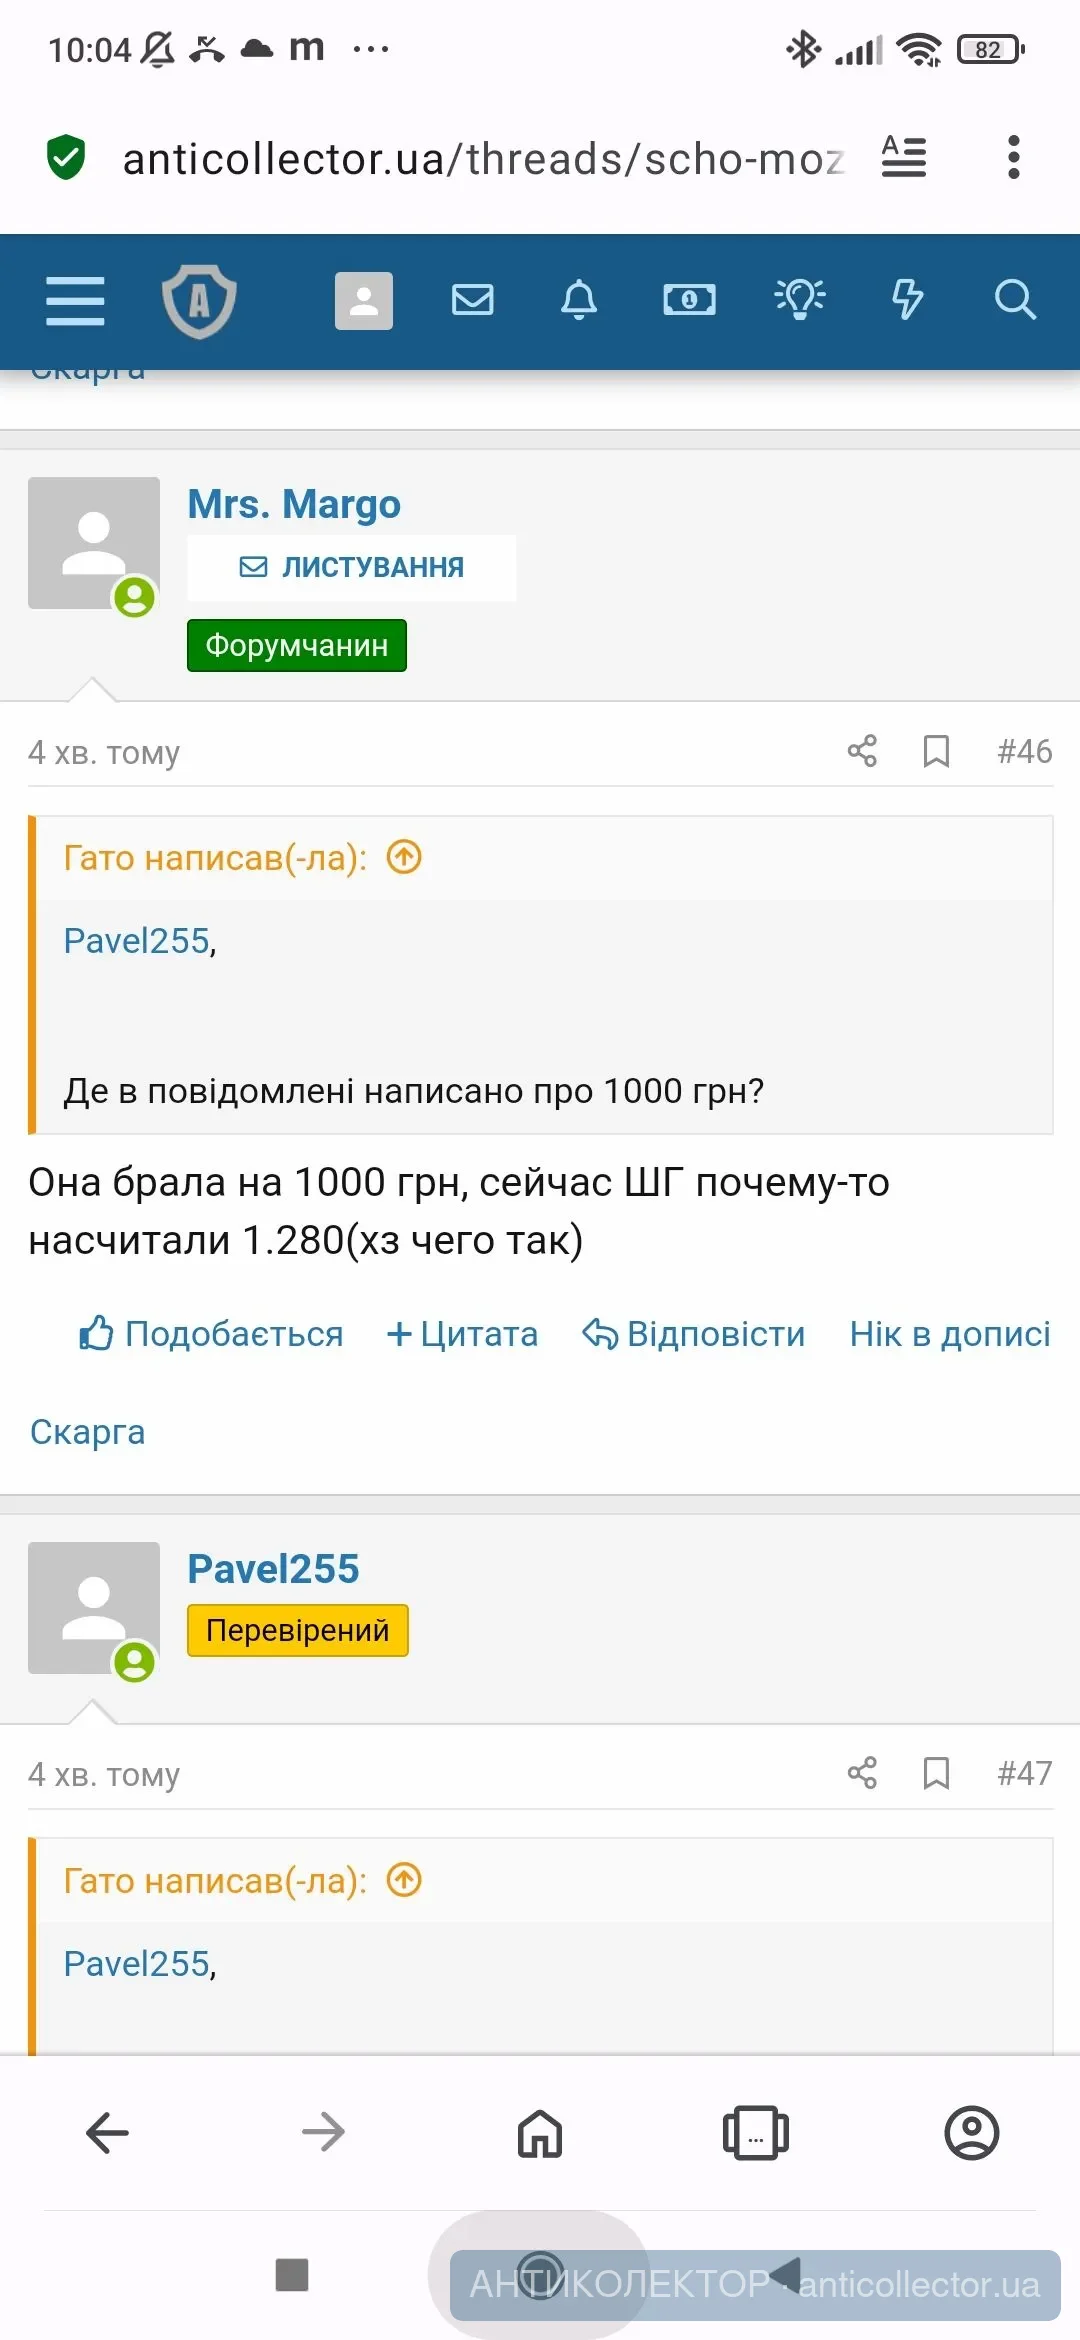Click ЛИСТУВАННЯ button under Mrs. Margo
Image resolution: width=1080 pixels, height=2340 pixels.
pyautogui.click(x=352, y=567)
